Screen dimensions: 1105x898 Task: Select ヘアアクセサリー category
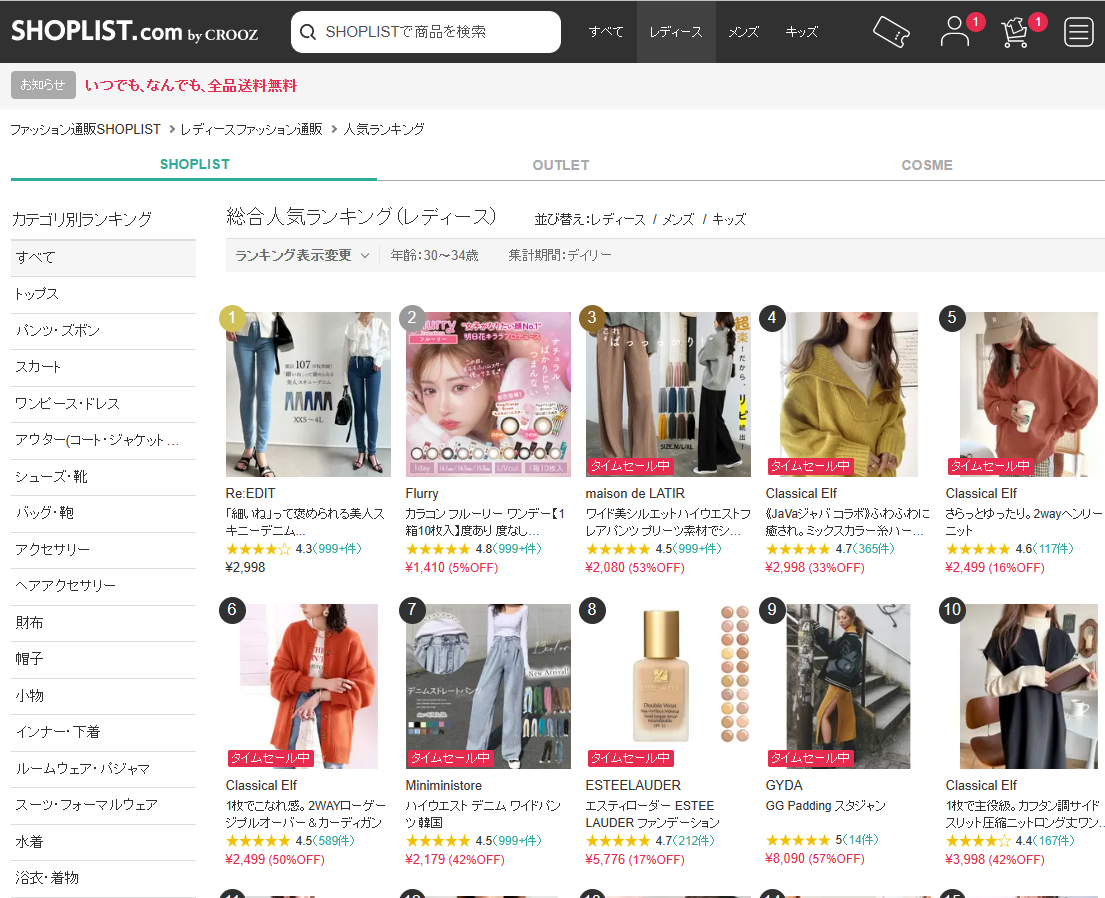click(104, 586)
